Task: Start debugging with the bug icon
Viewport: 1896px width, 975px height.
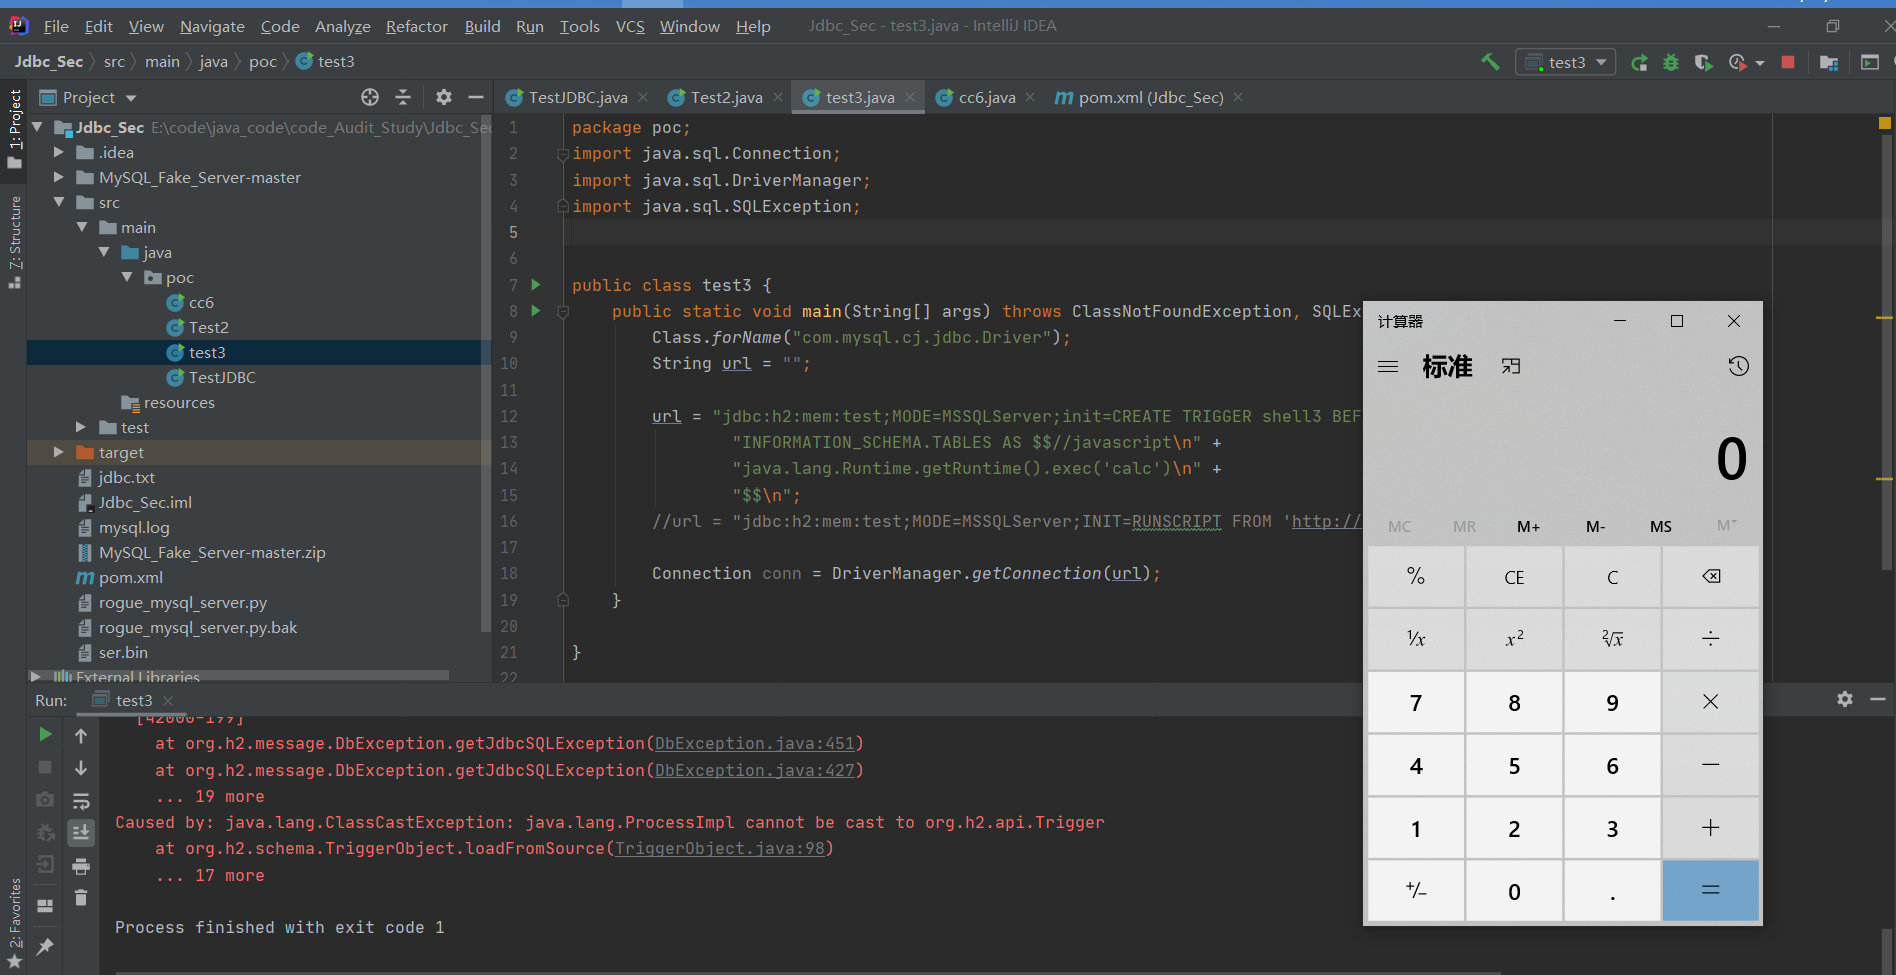Action: pos(1671,62)
